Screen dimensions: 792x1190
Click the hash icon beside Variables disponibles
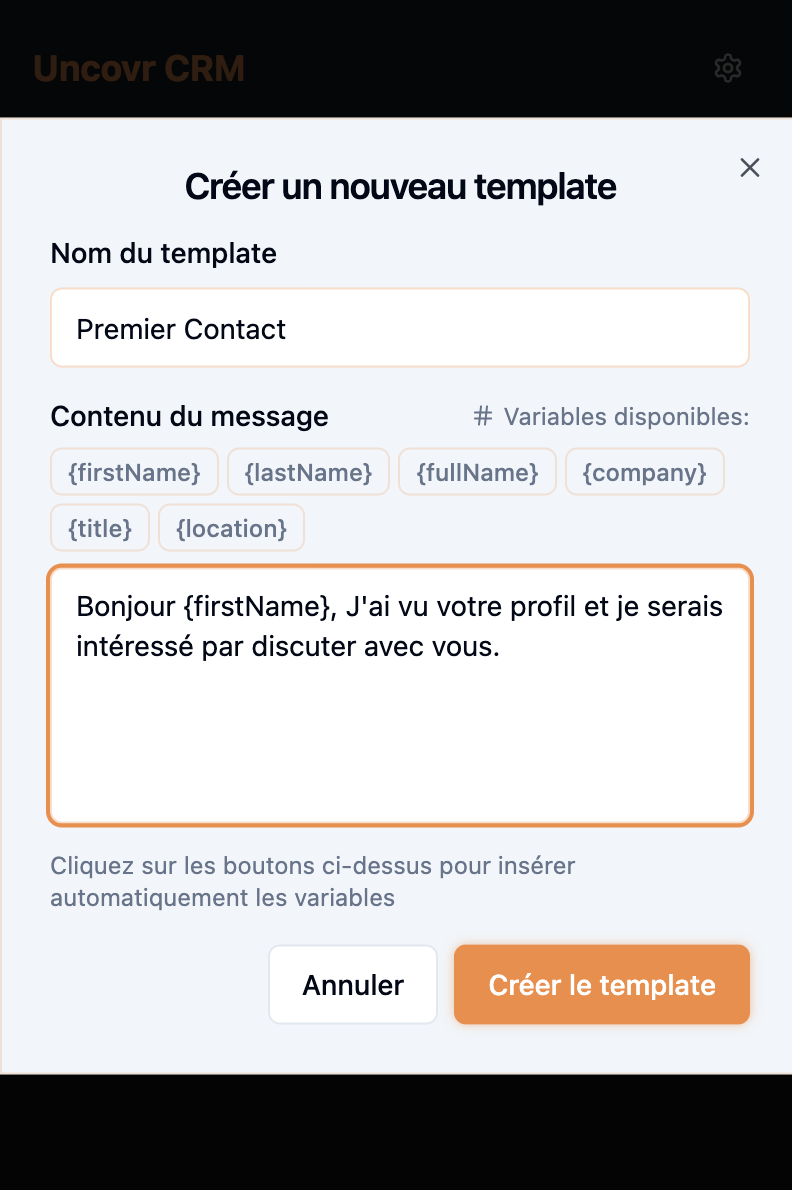coord(483,416)
